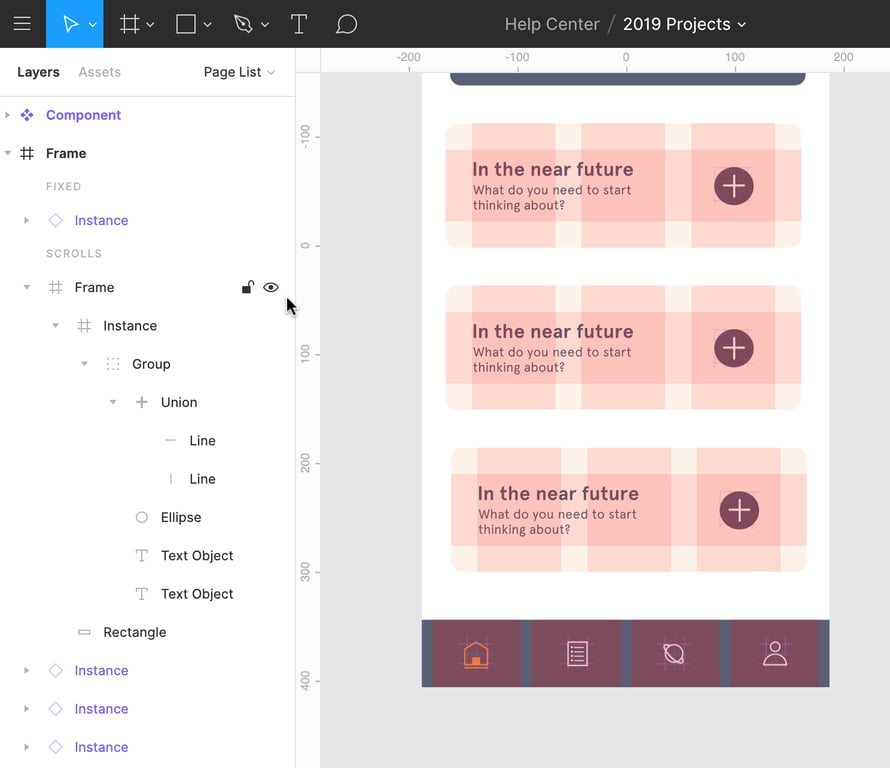Open the hamburger main menu
890x768 pixels.
[22, 24]
